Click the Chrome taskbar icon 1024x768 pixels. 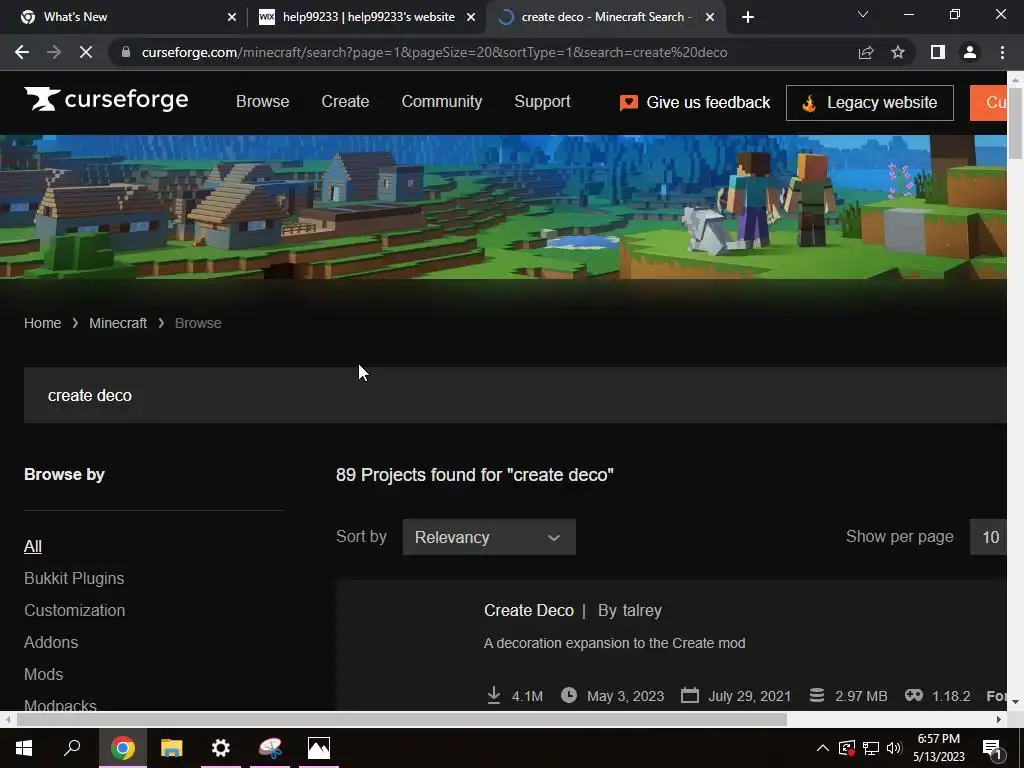pos(122,748)
